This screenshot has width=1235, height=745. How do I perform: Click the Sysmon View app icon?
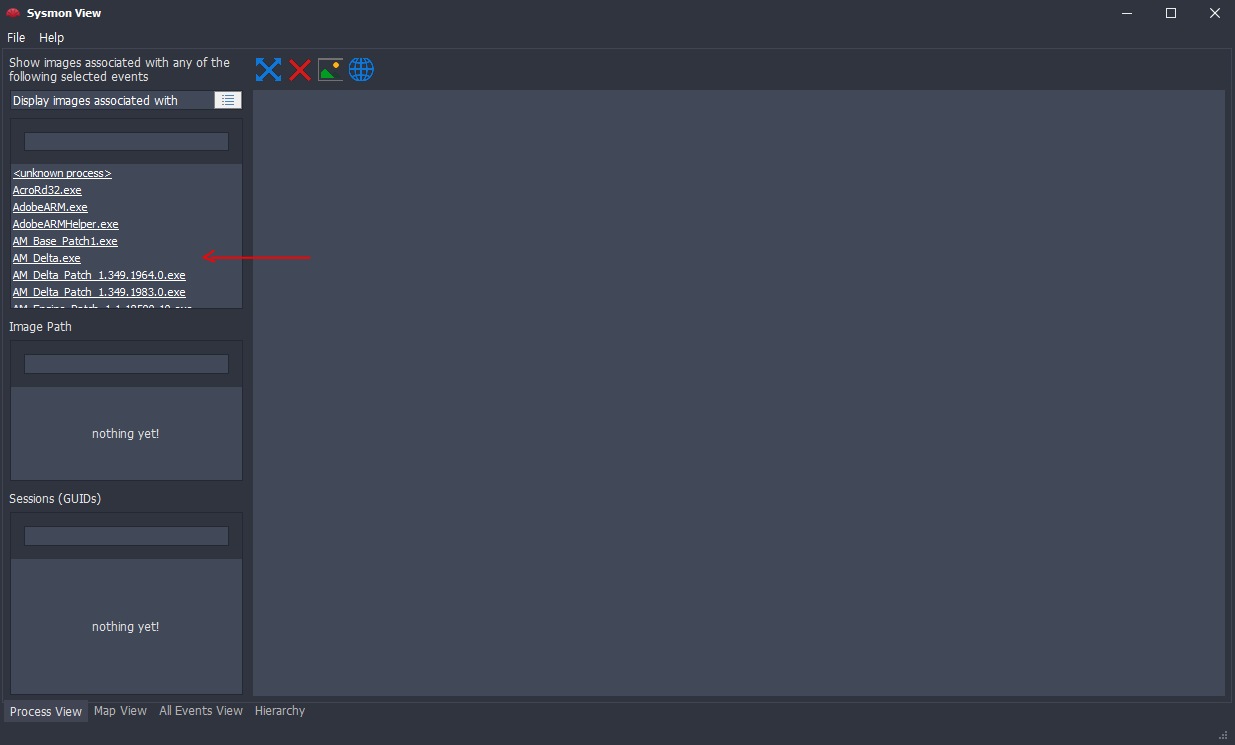point(13,13)
